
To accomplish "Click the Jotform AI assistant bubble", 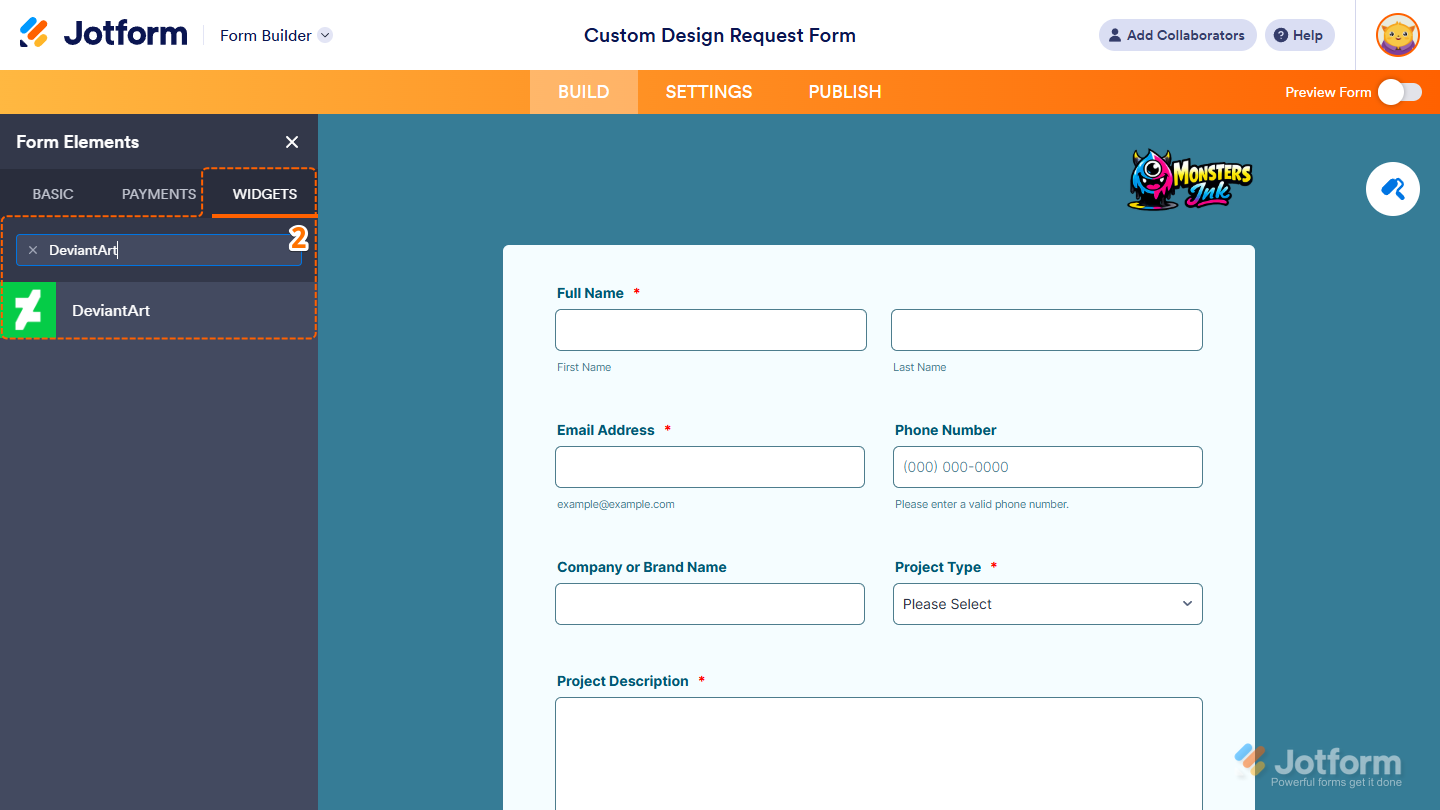I will point(1392,189).
